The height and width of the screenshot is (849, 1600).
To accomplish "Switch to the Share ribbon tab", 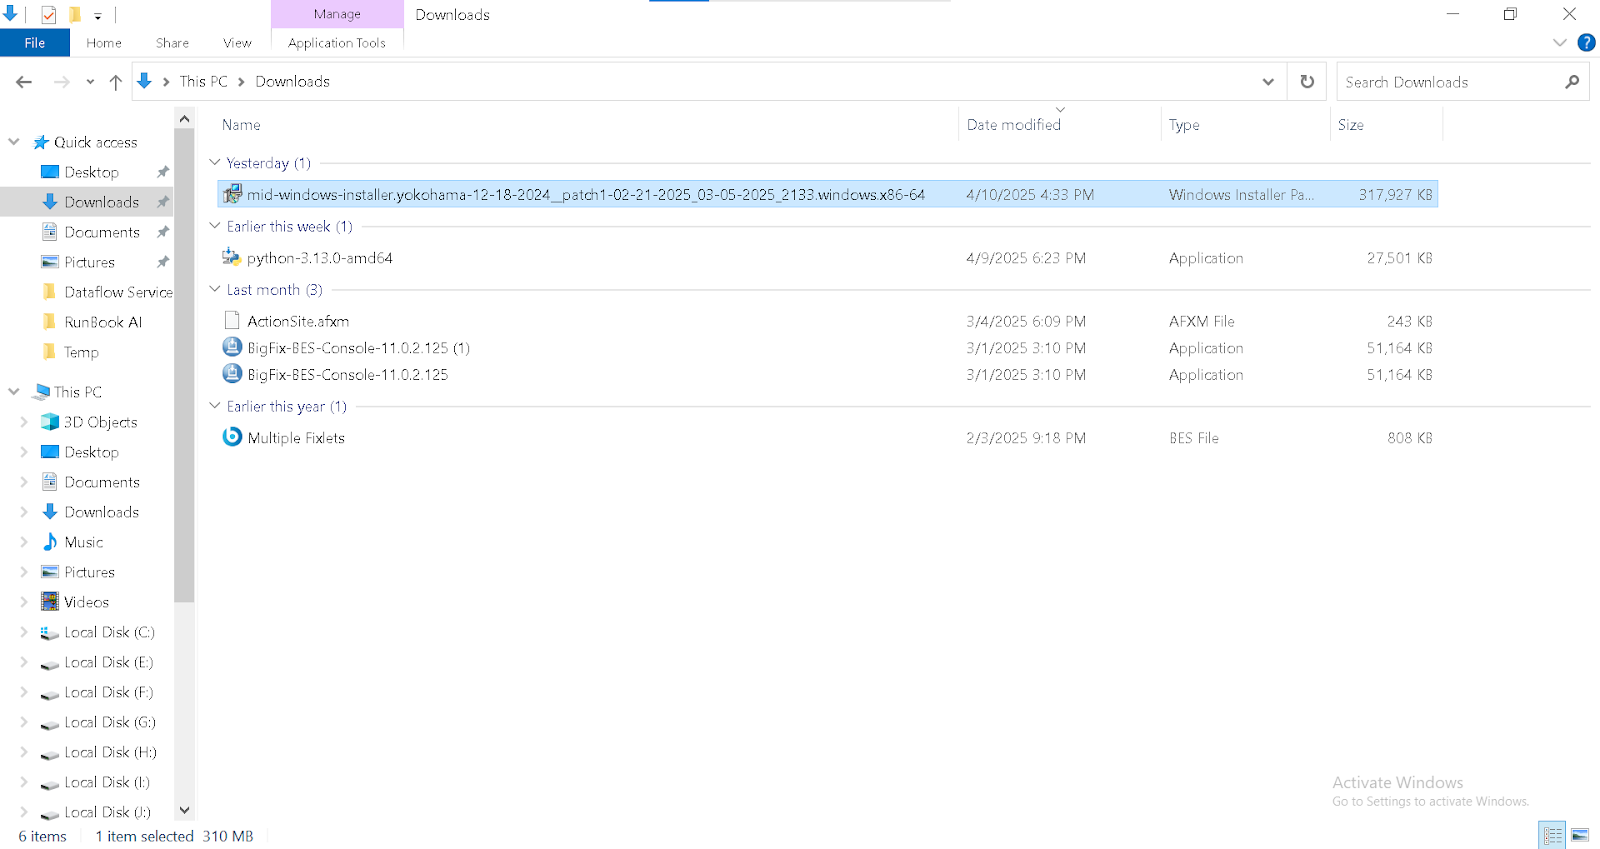I will tap(172, 43).
